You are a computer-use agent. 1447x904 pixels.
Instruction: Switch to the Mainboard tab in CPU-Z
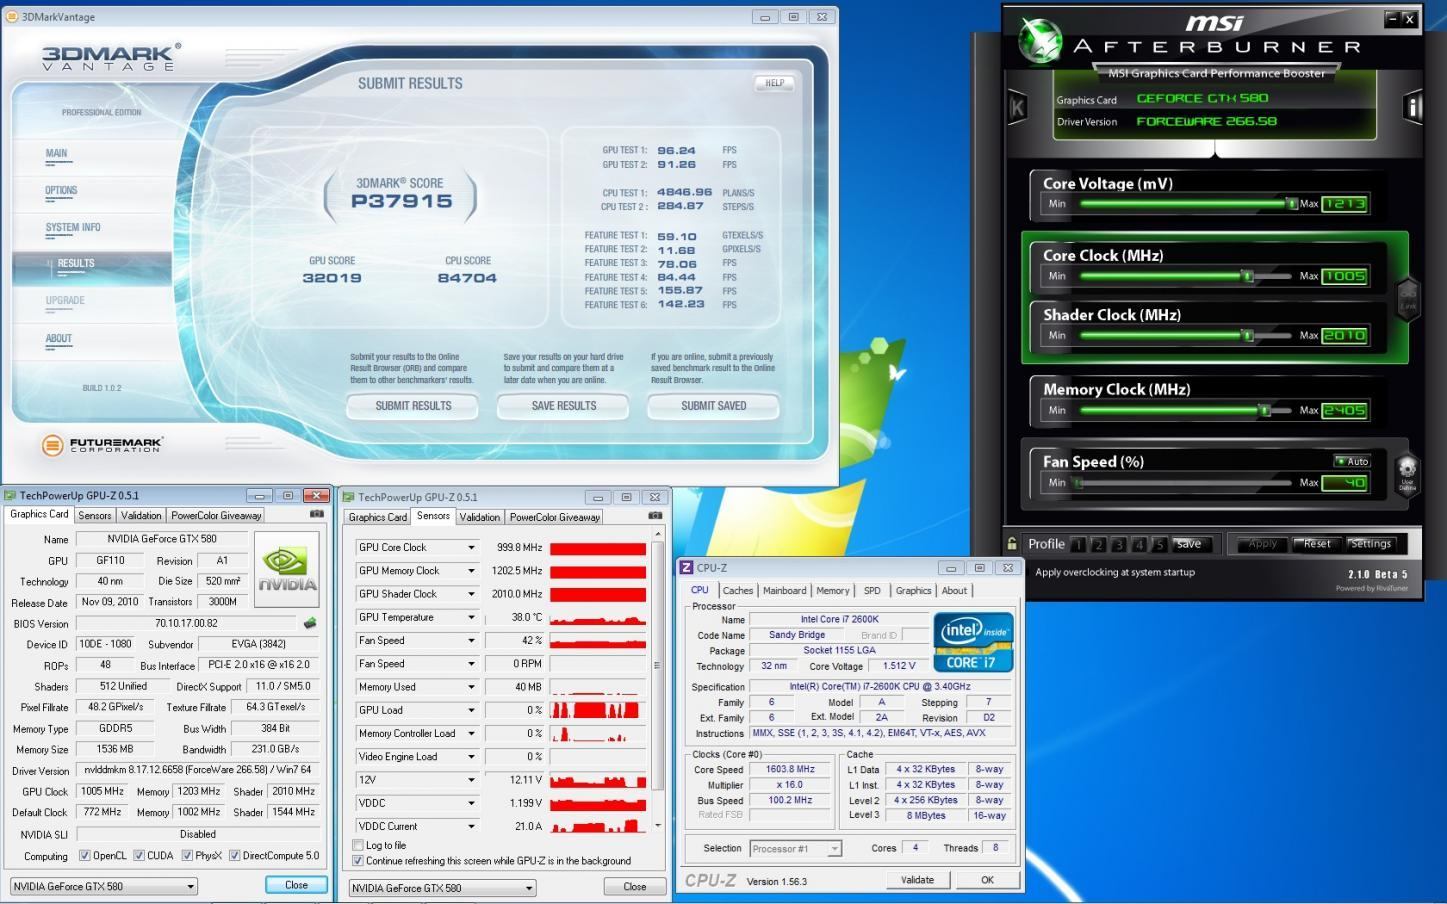pos(785,590)
